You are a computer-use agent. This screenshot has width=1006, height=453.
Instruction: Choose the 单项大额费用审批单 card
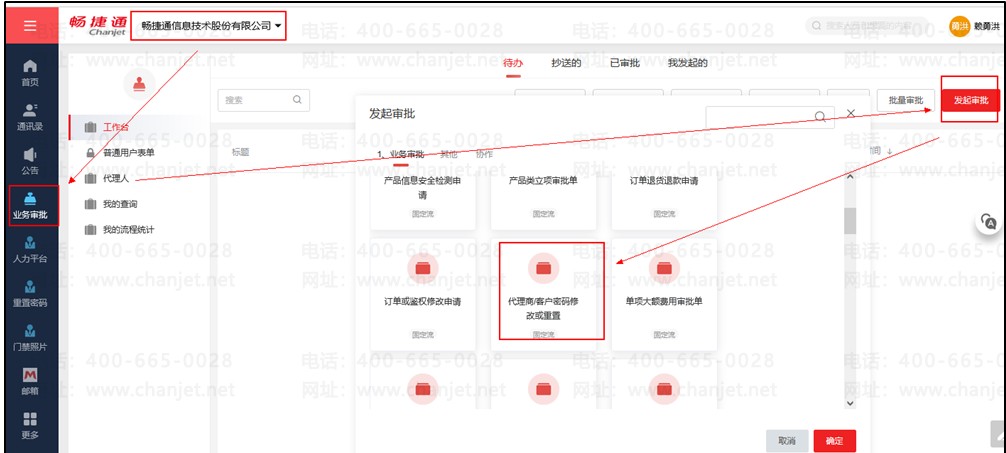(x=664, y=295)
